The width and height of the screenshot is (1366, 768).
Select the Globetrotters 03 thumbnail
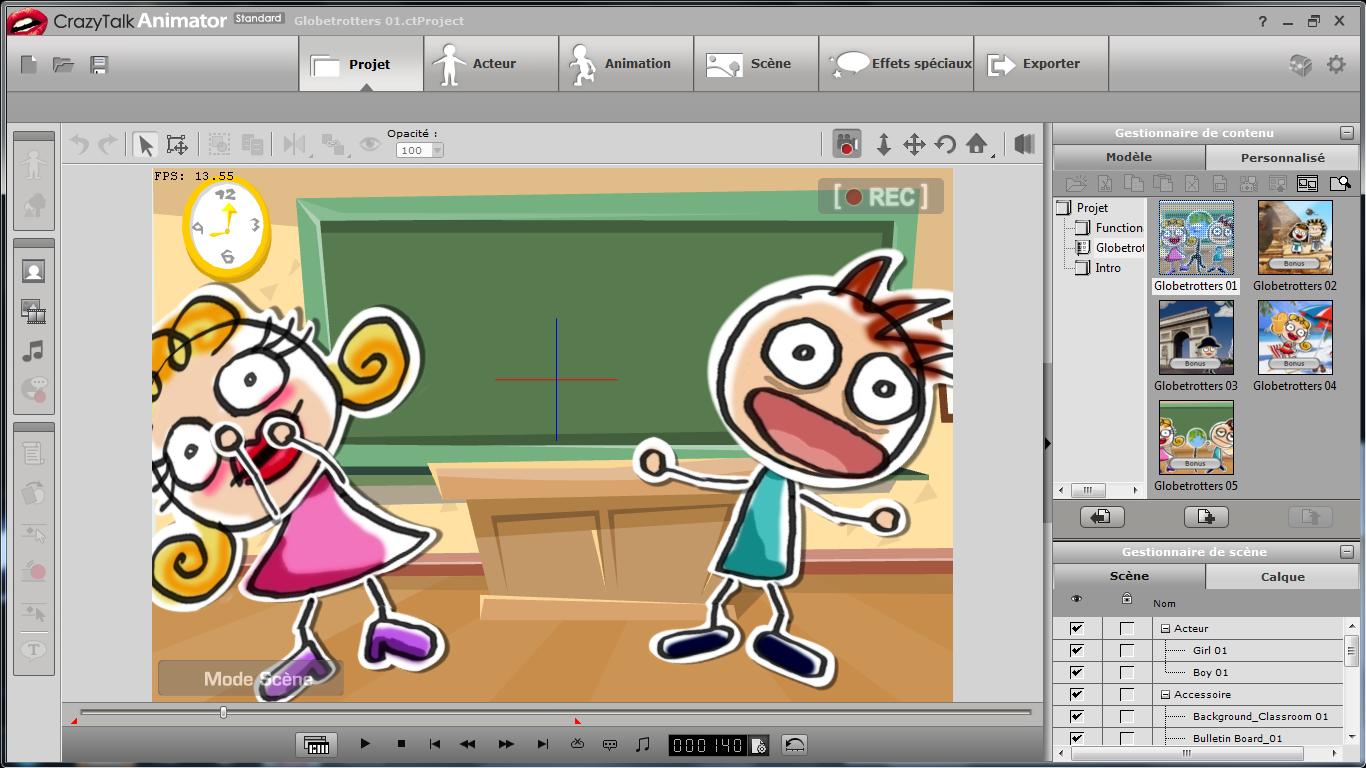click(1196, 338)
